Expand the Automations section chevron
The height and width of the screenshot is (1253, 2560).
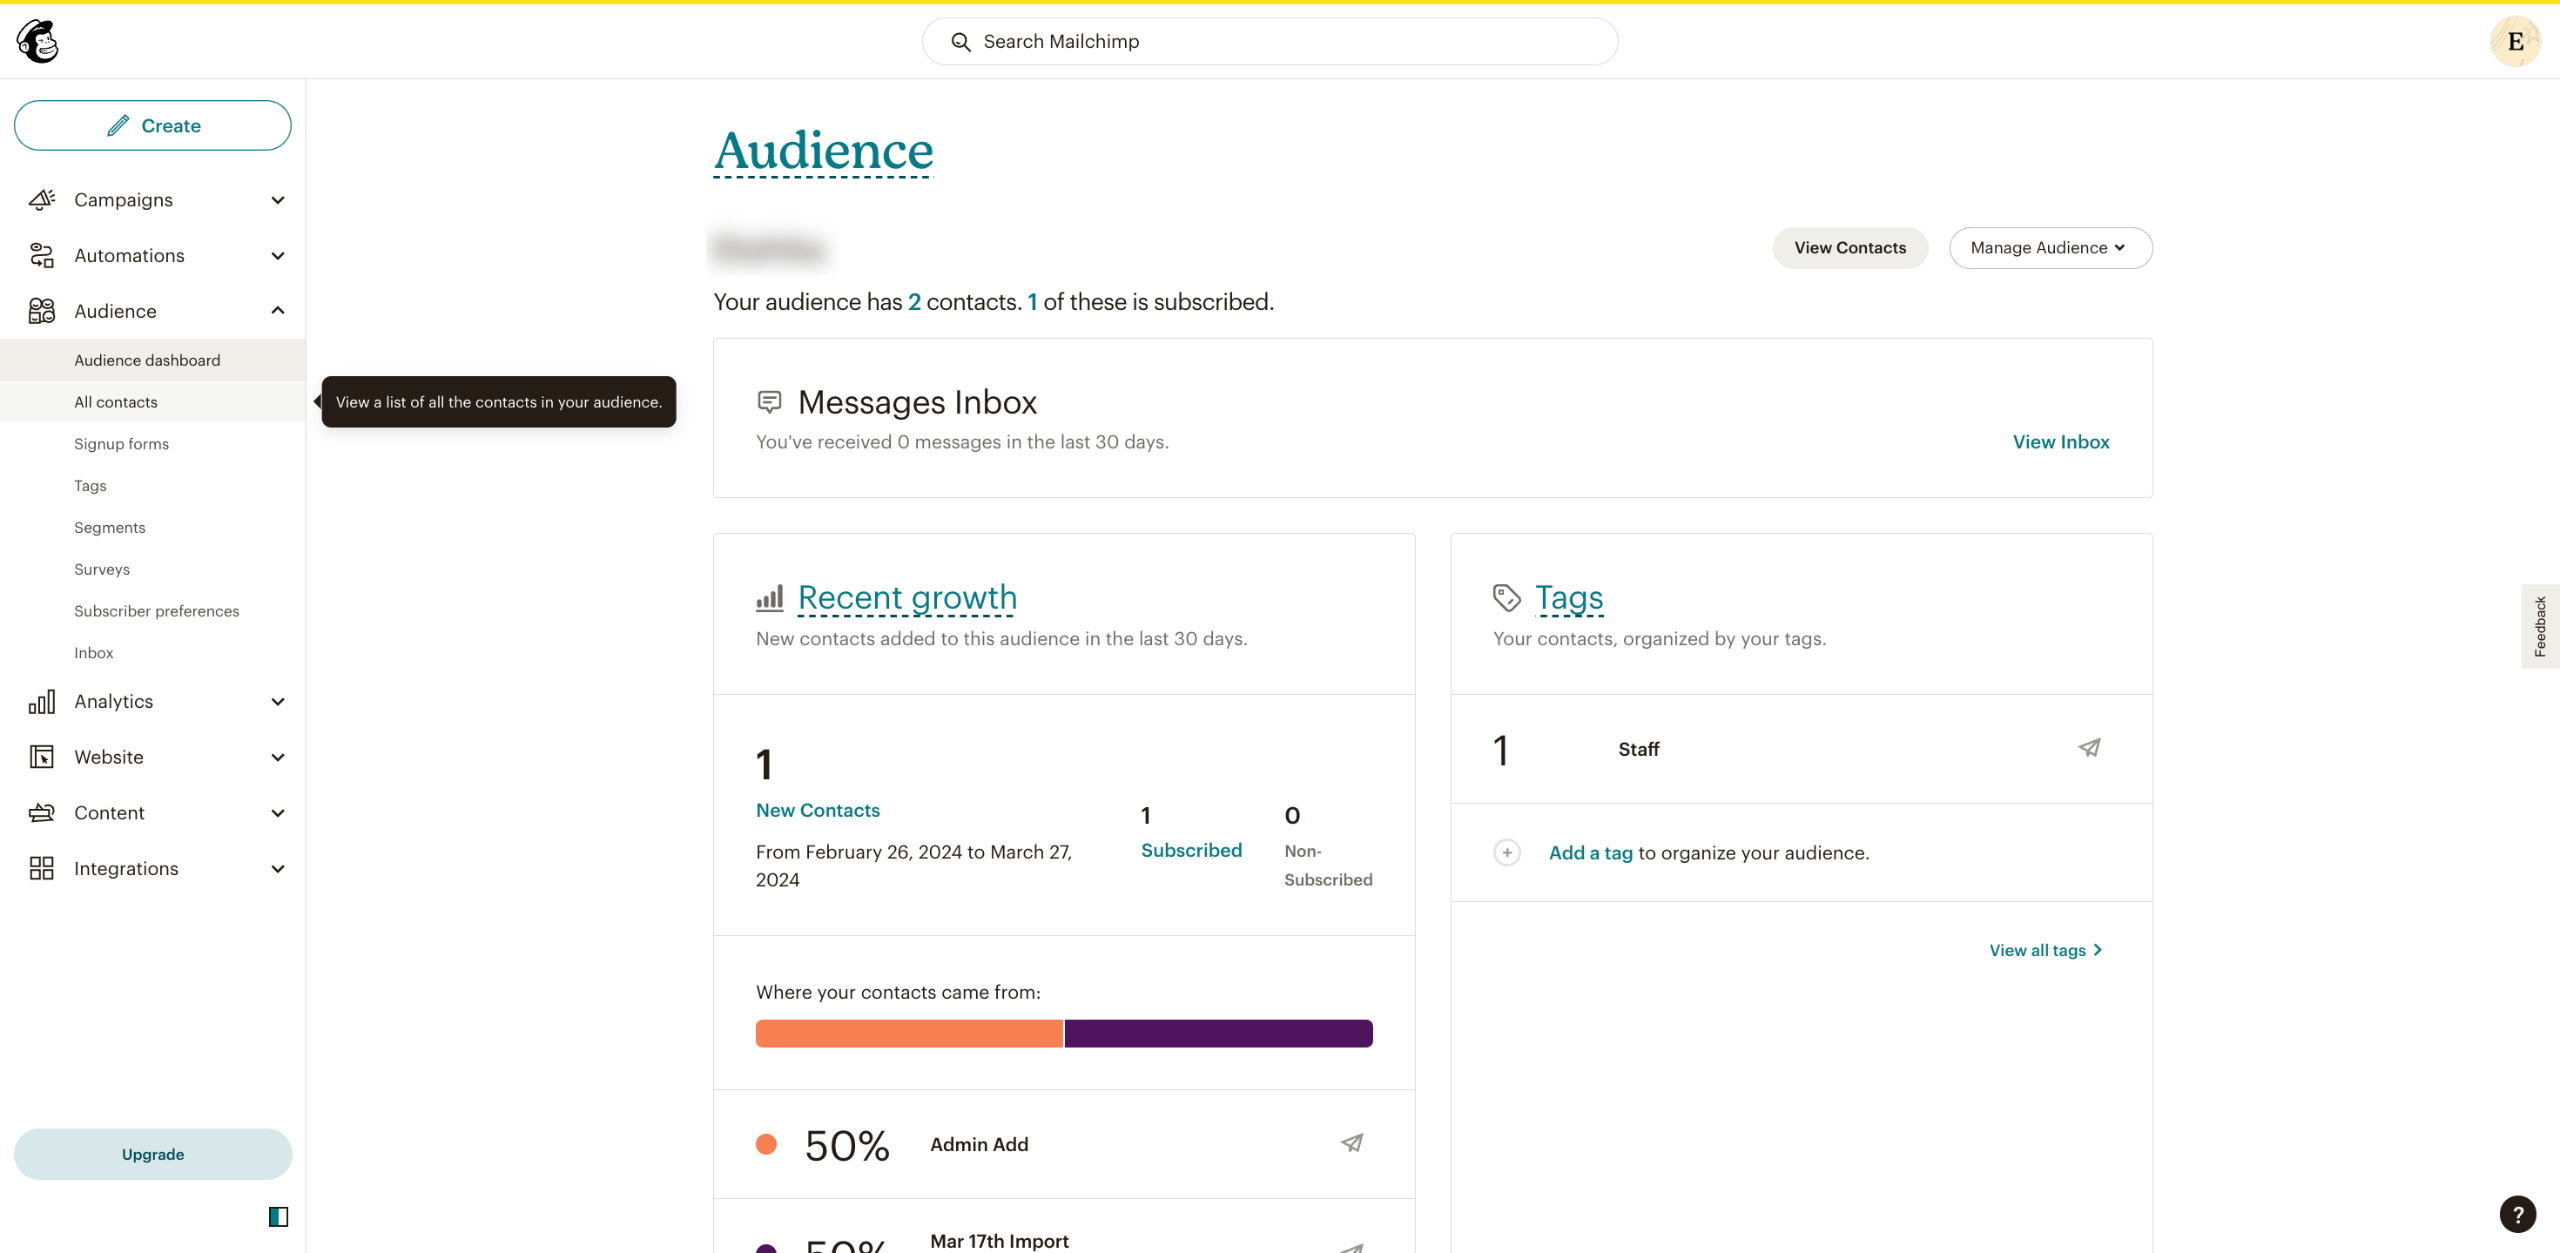click(x=278, y=256)
